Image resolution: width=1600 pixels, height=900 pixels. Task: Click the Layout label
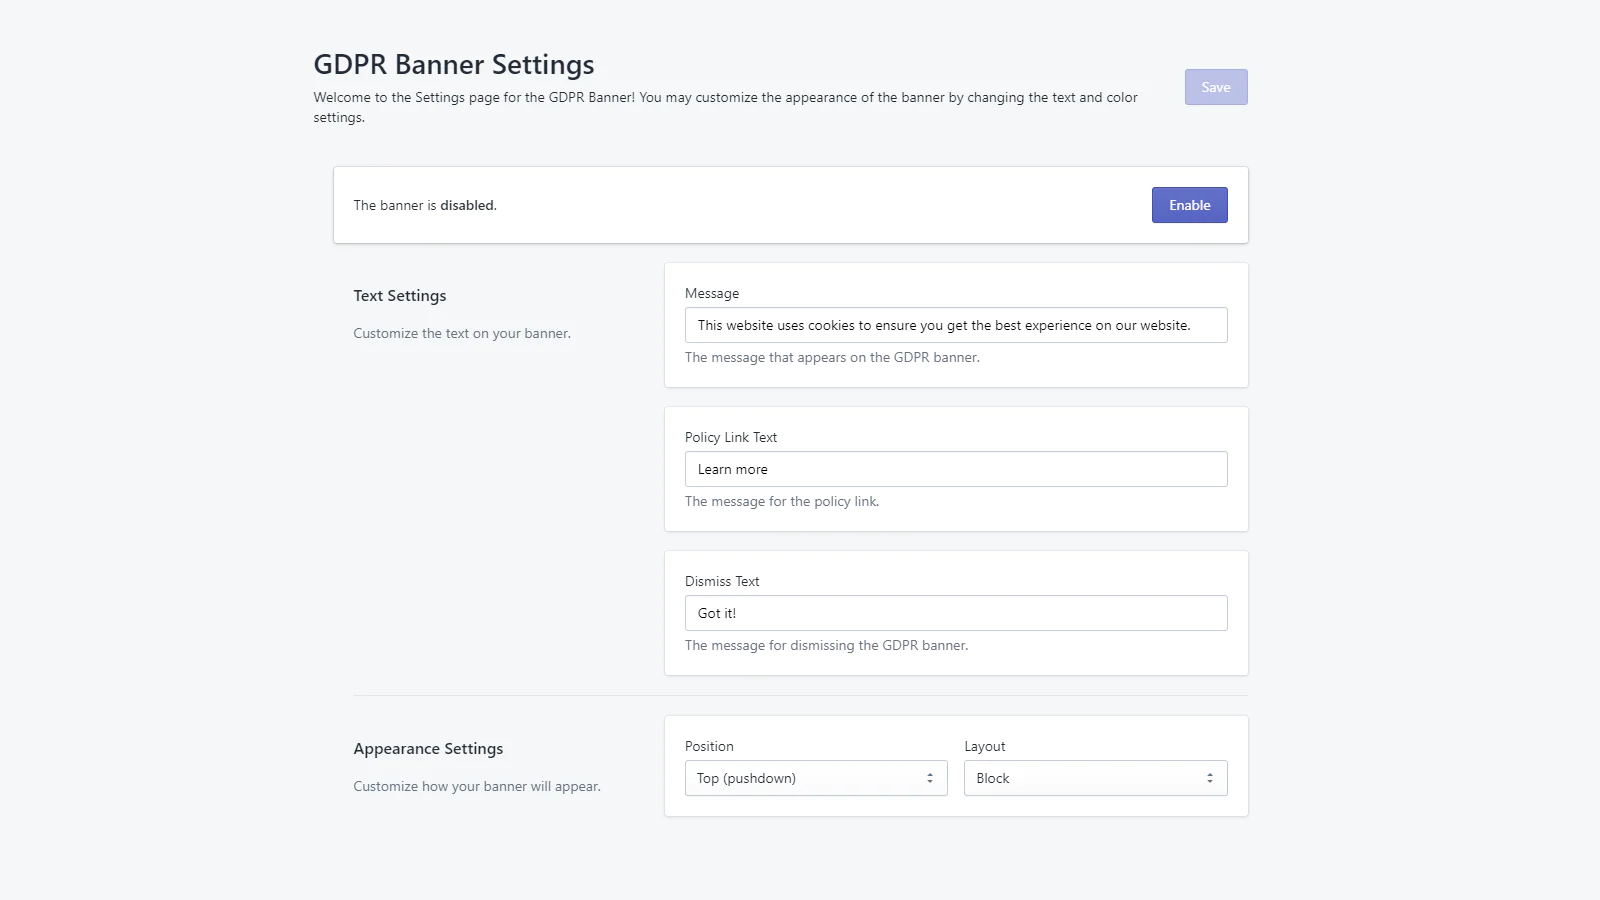coord(984,746)
